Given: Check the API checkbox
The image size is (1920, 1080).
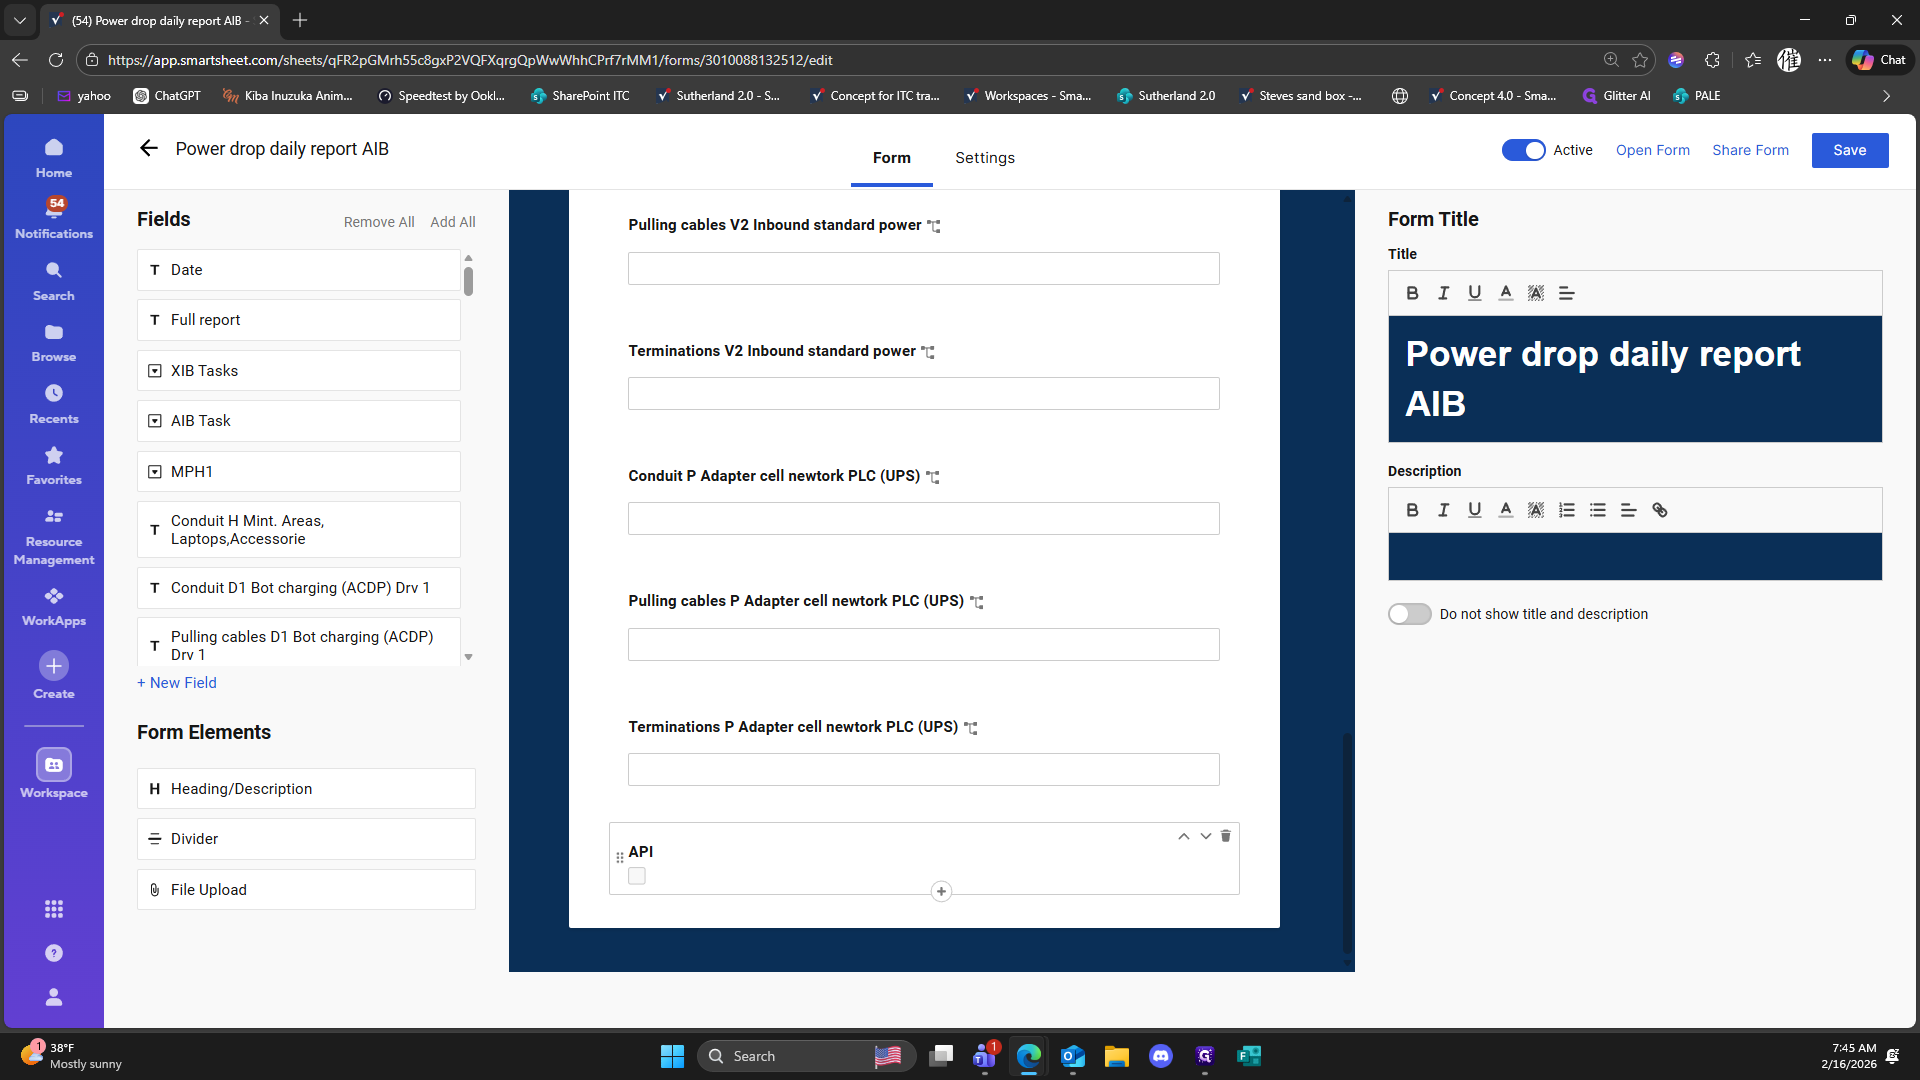Looking at the screenshot, I should point(637,876).
